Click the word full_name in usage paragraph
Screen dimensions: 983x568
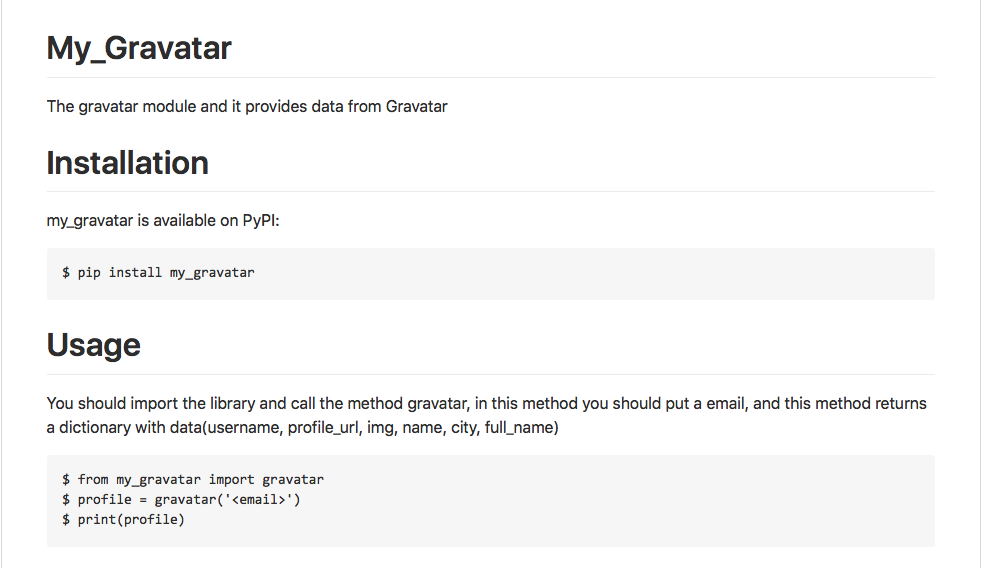[520, 428]
